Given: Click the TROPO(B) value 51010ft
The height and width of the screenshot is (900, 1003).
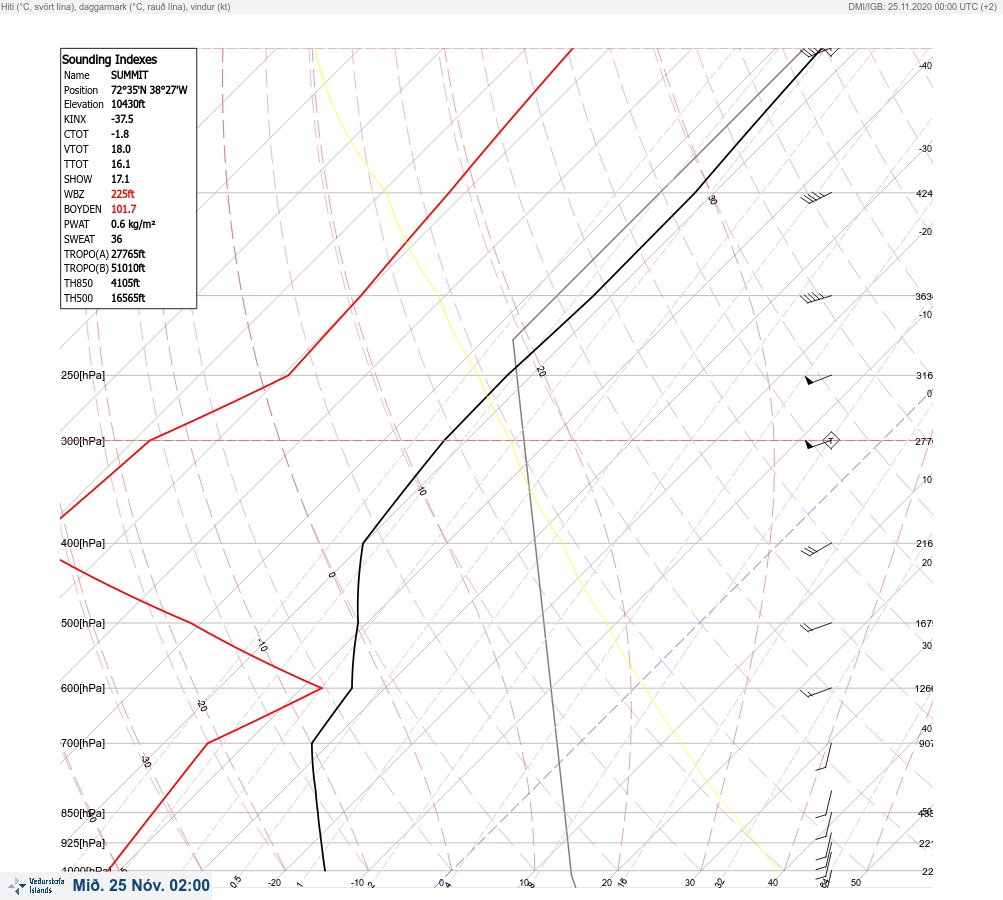Looking at the screenshot, I should pyautogui.click(x=128, y=268).
